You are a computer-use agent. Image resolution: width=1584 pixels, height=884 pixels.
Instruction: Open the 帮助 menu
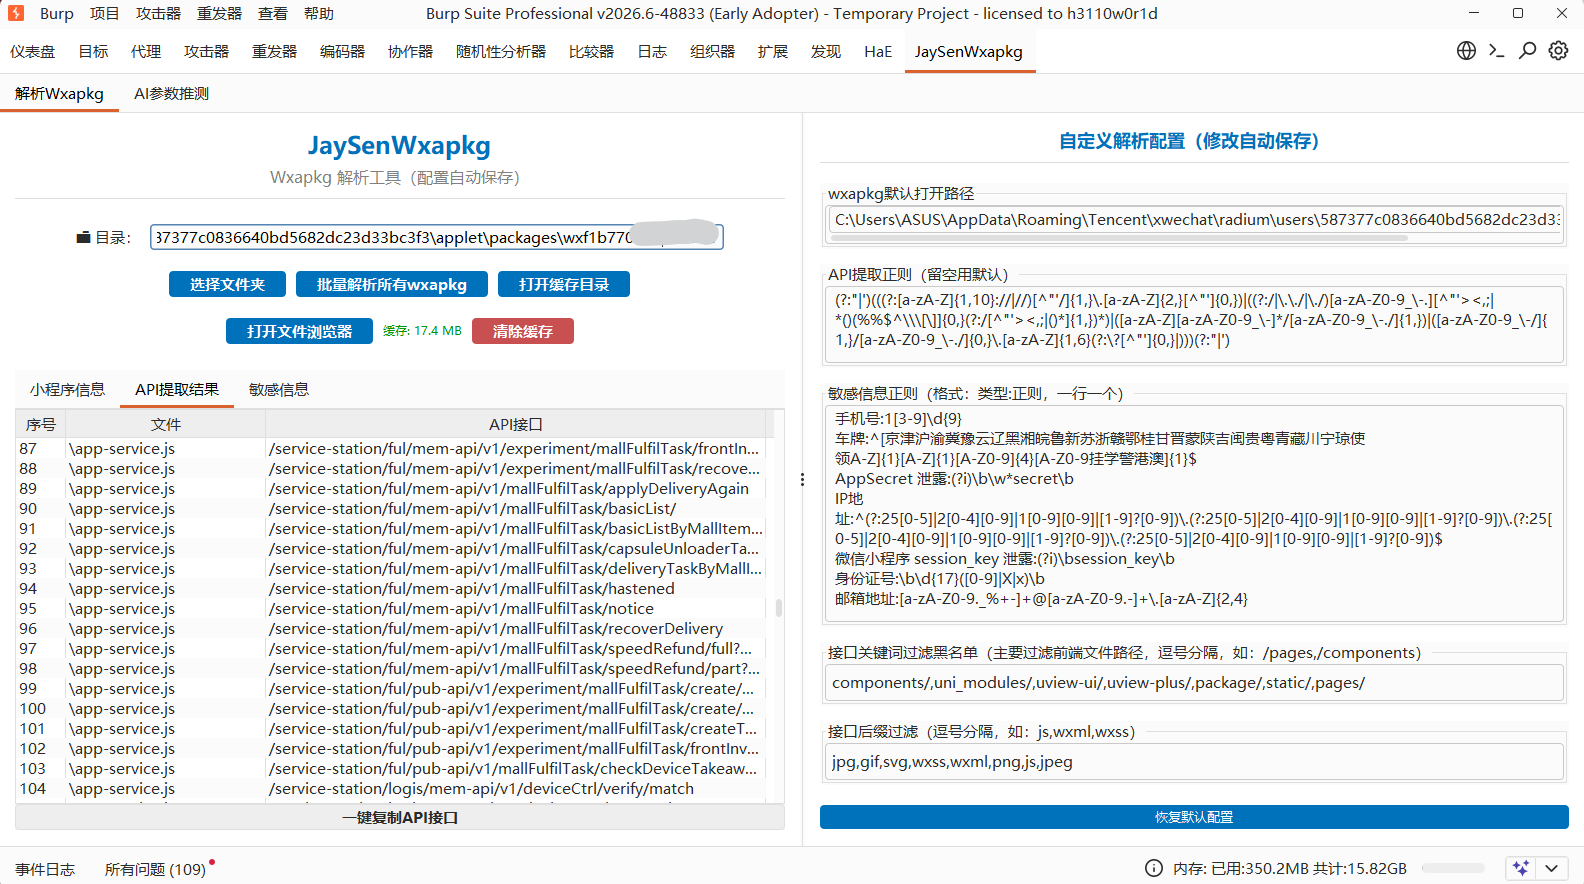coord(319,13)
